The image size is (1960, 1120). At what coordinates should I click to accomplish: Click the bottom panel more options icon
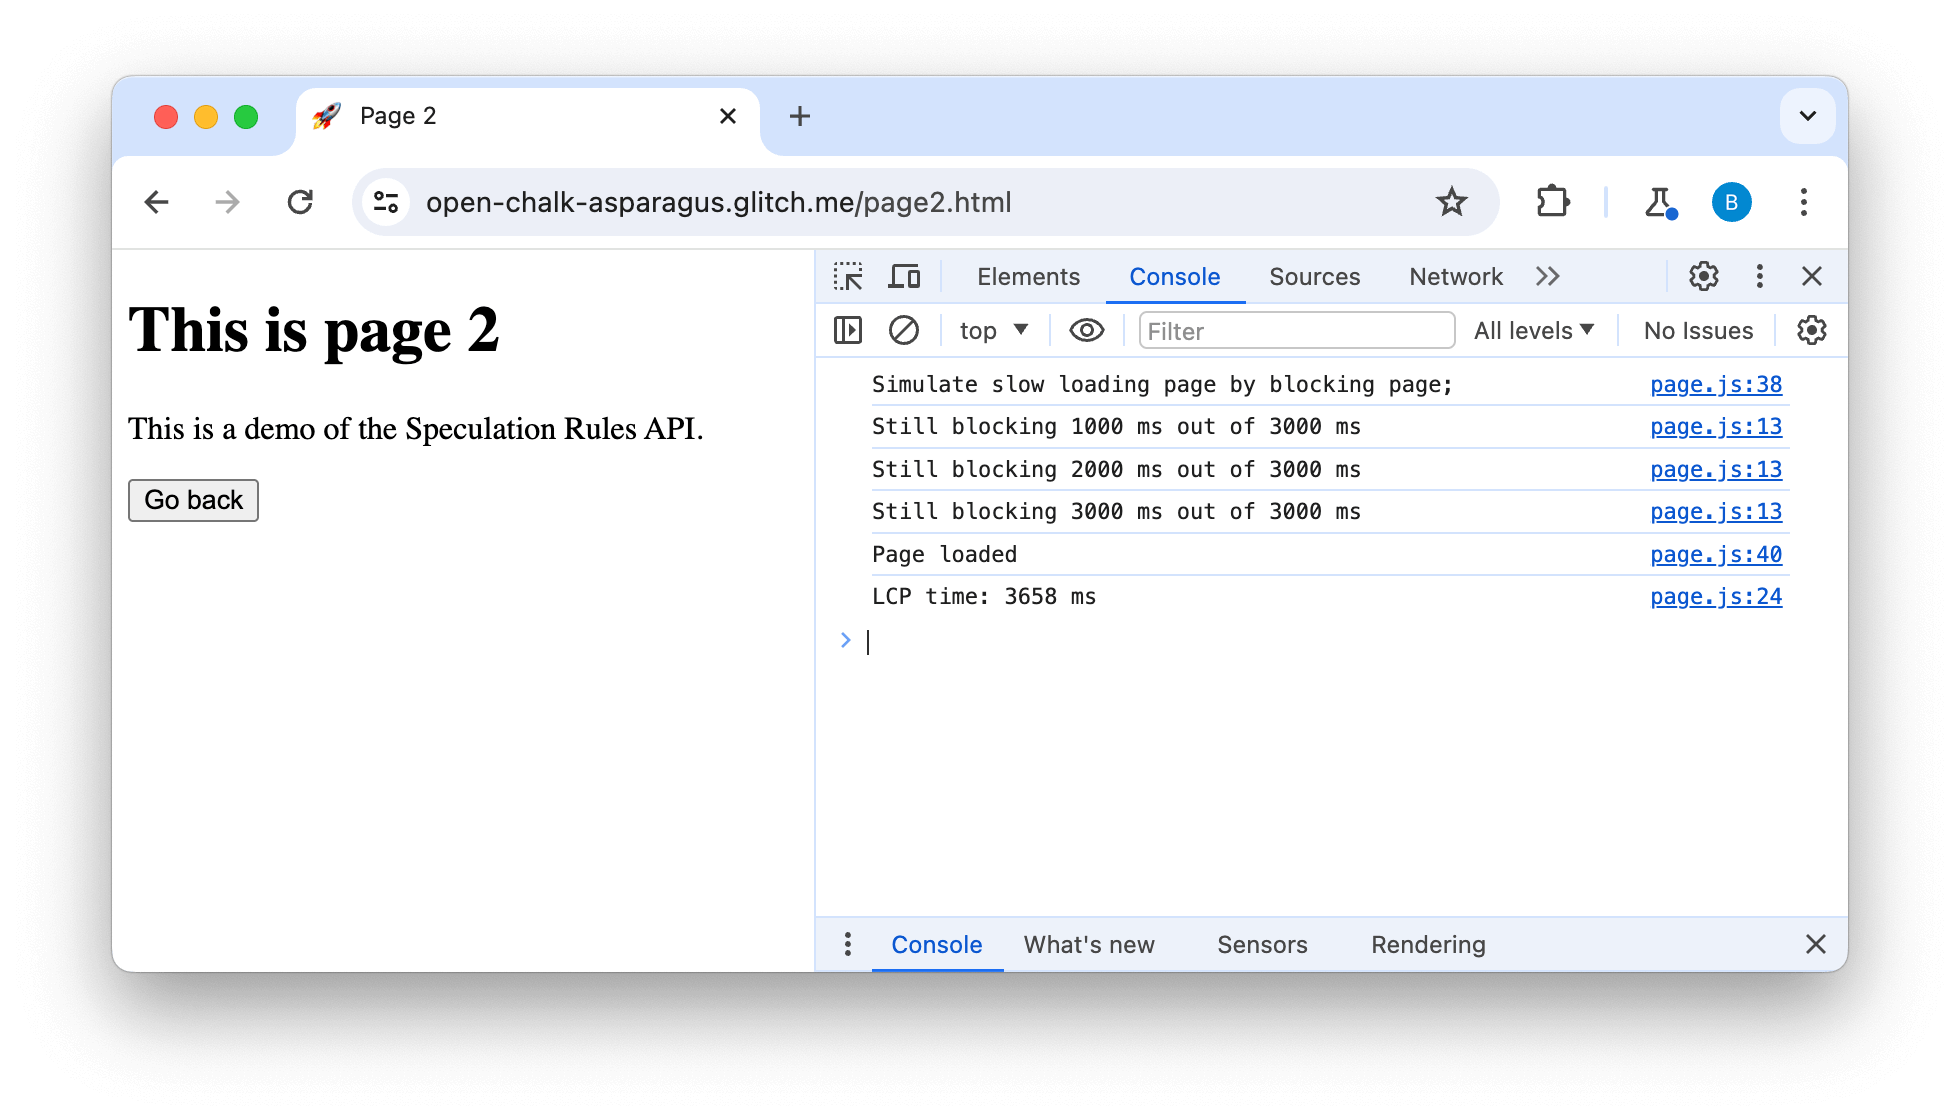848,945
